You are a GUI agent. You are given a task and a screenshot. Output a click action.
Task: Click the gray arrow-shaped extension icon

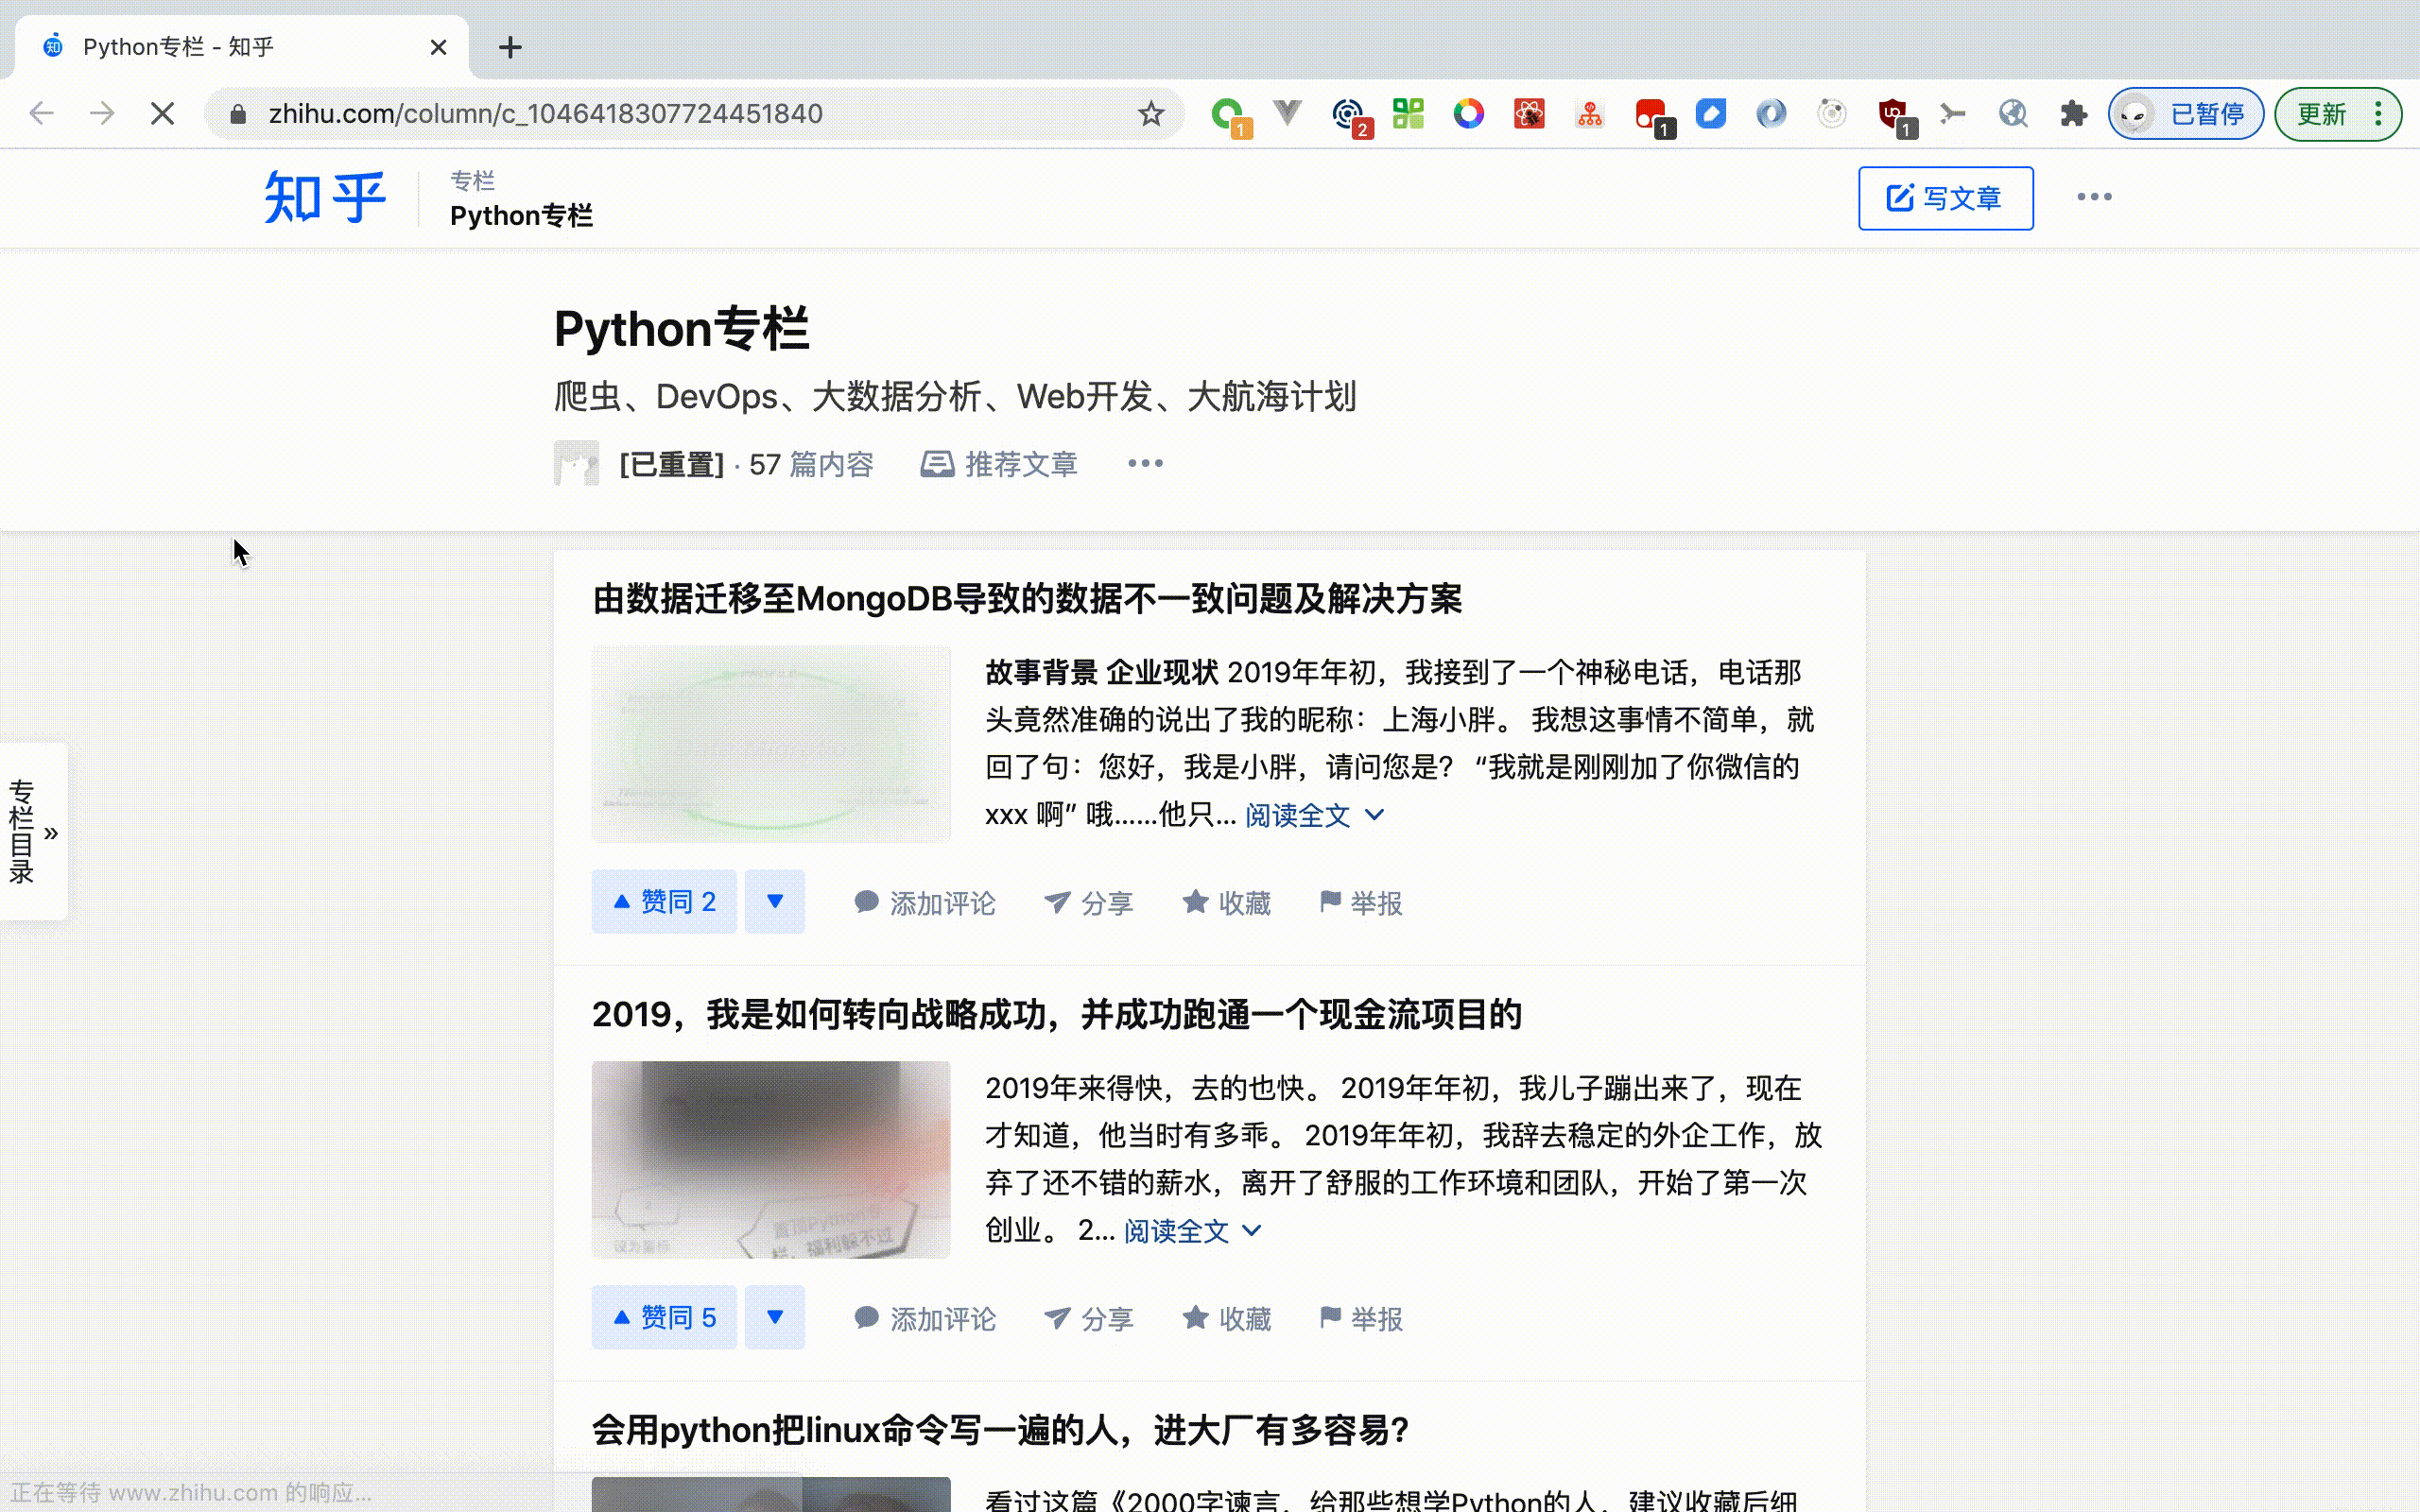point(1952,113)
